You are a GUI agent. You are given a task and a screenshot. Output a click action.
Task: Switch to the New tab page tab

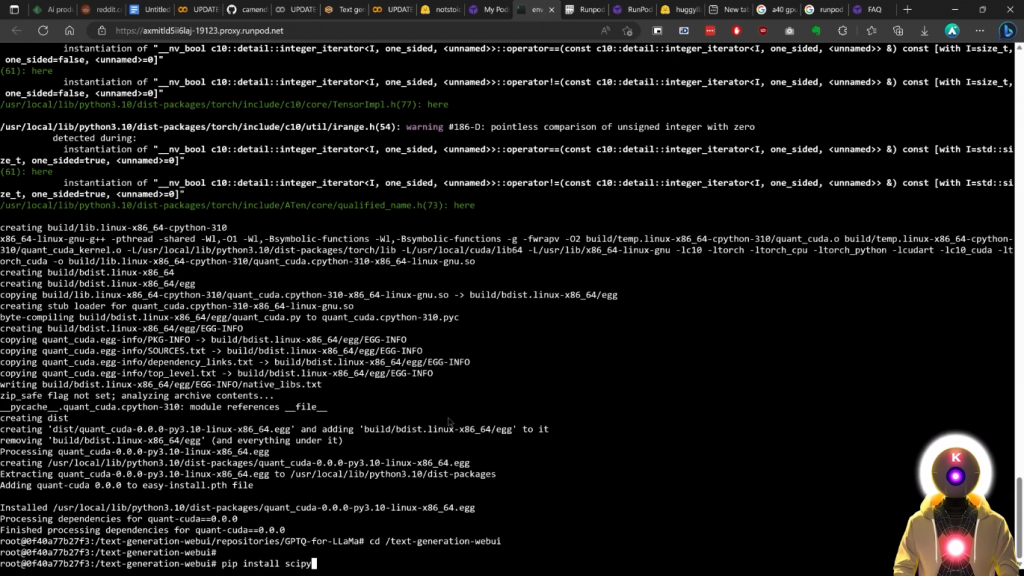[729, 10]
